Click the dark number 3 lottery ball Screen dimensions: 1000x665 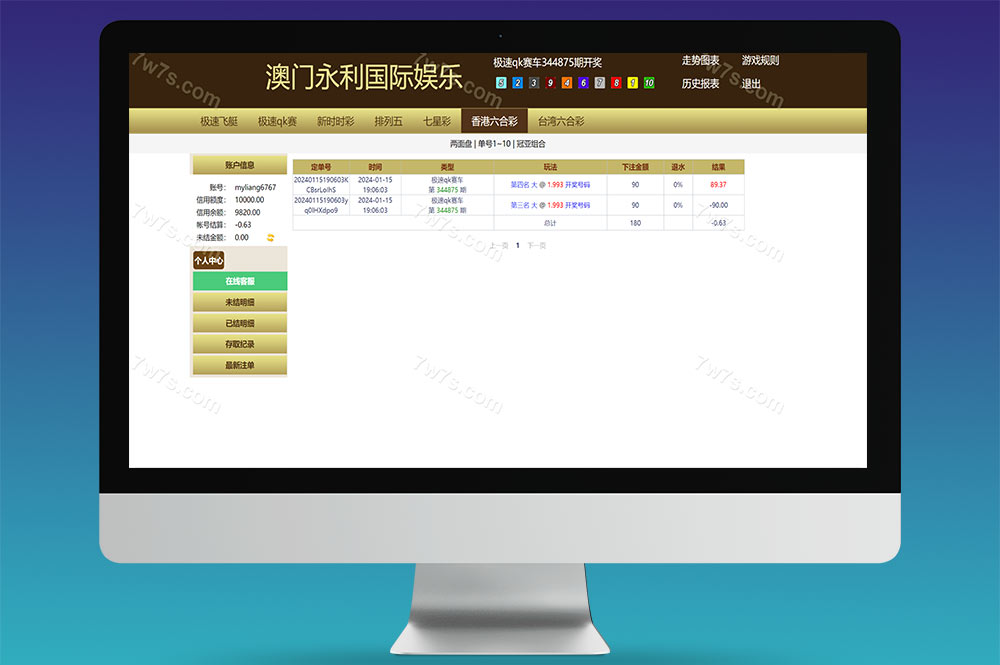point(533,82)
